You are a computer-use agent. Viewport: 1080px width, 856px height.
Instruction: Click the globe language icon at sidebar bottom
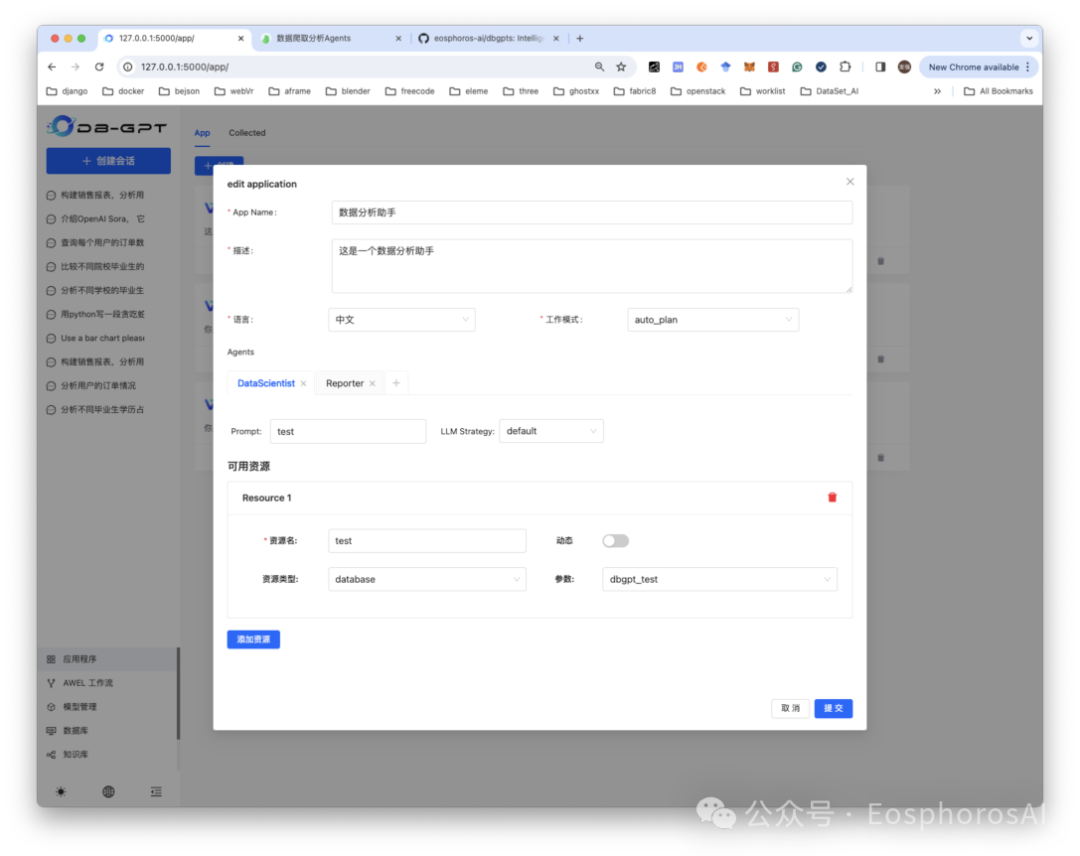click(x=108, y=791)
